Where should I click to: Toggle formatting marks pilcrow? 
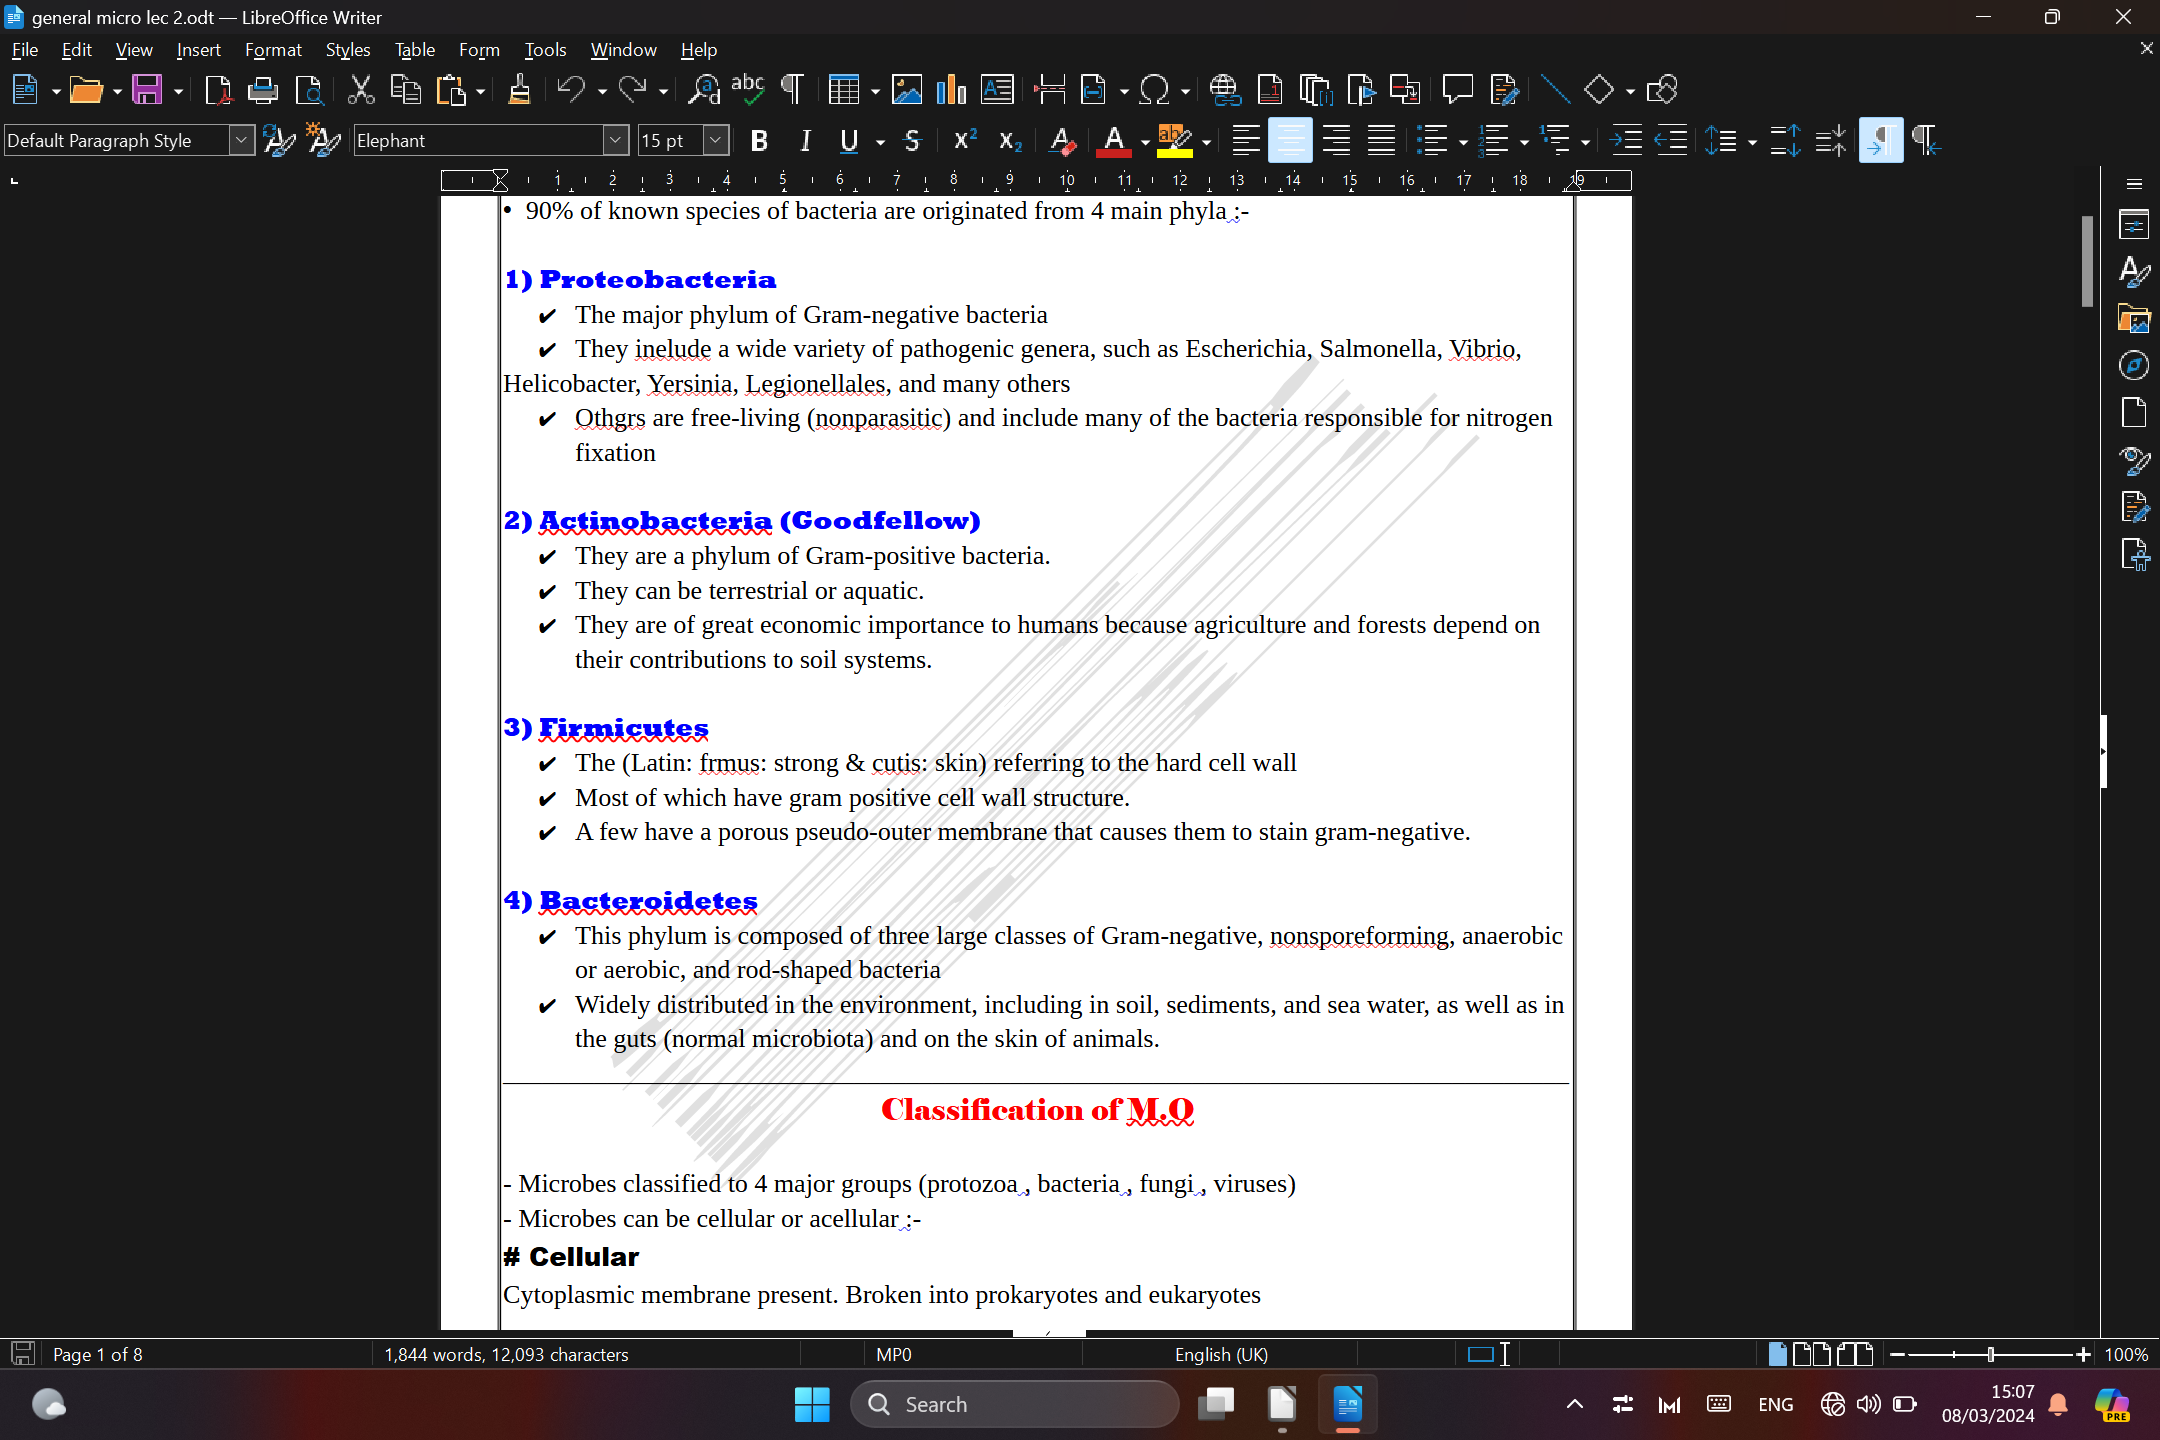[x=792, y=90]
